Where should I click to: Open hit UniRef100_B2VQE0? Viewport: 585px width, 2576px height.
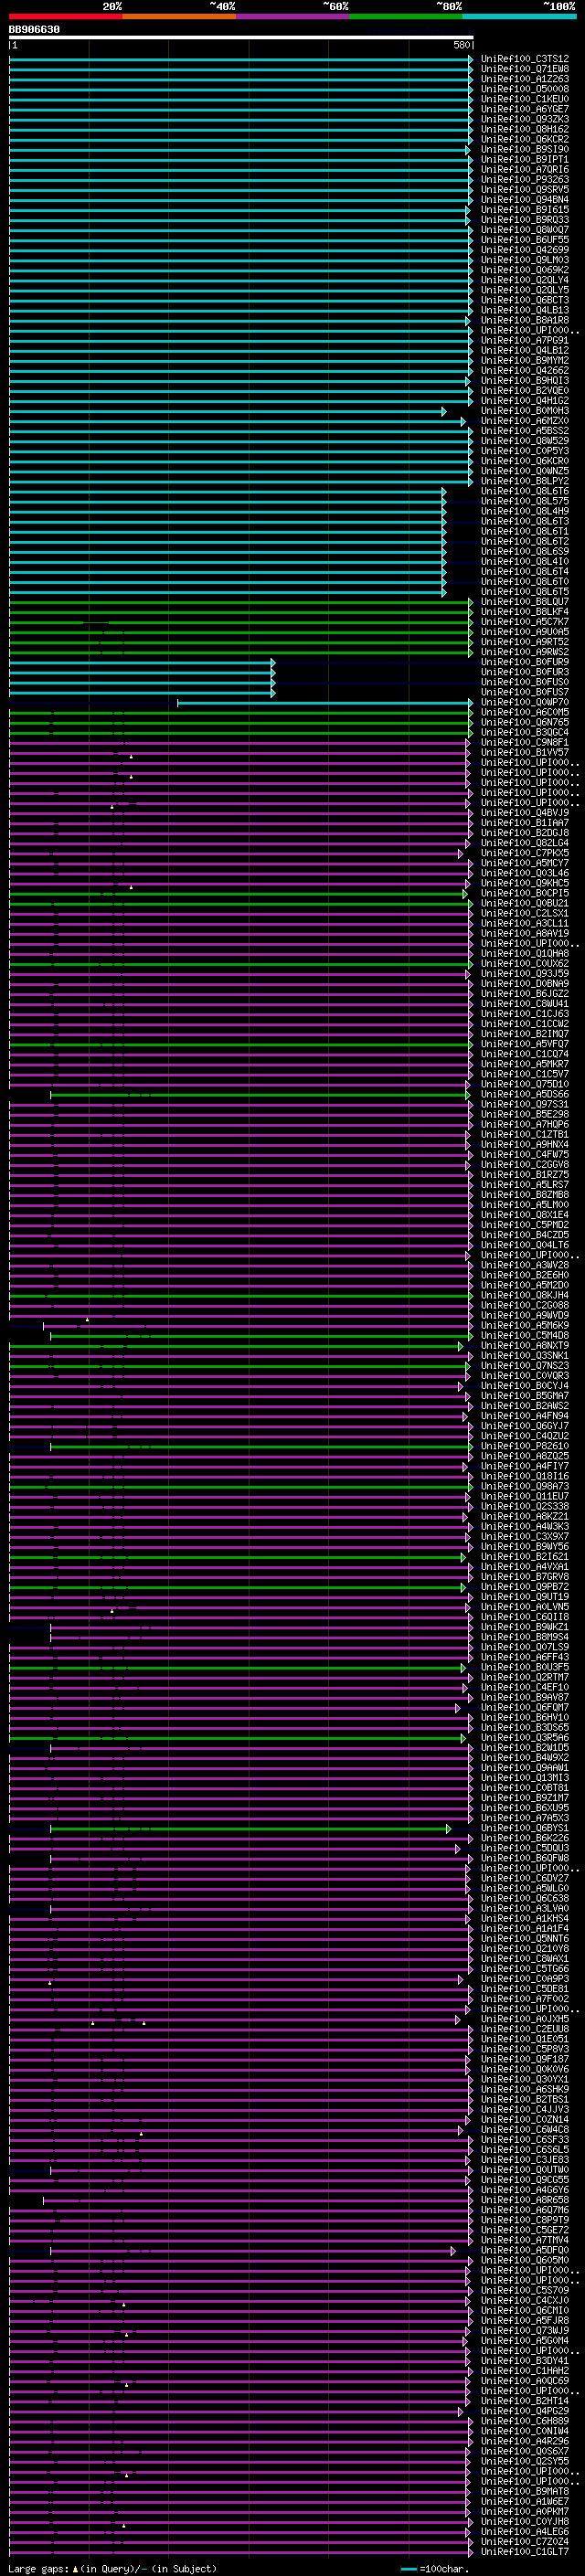(525, 390)
